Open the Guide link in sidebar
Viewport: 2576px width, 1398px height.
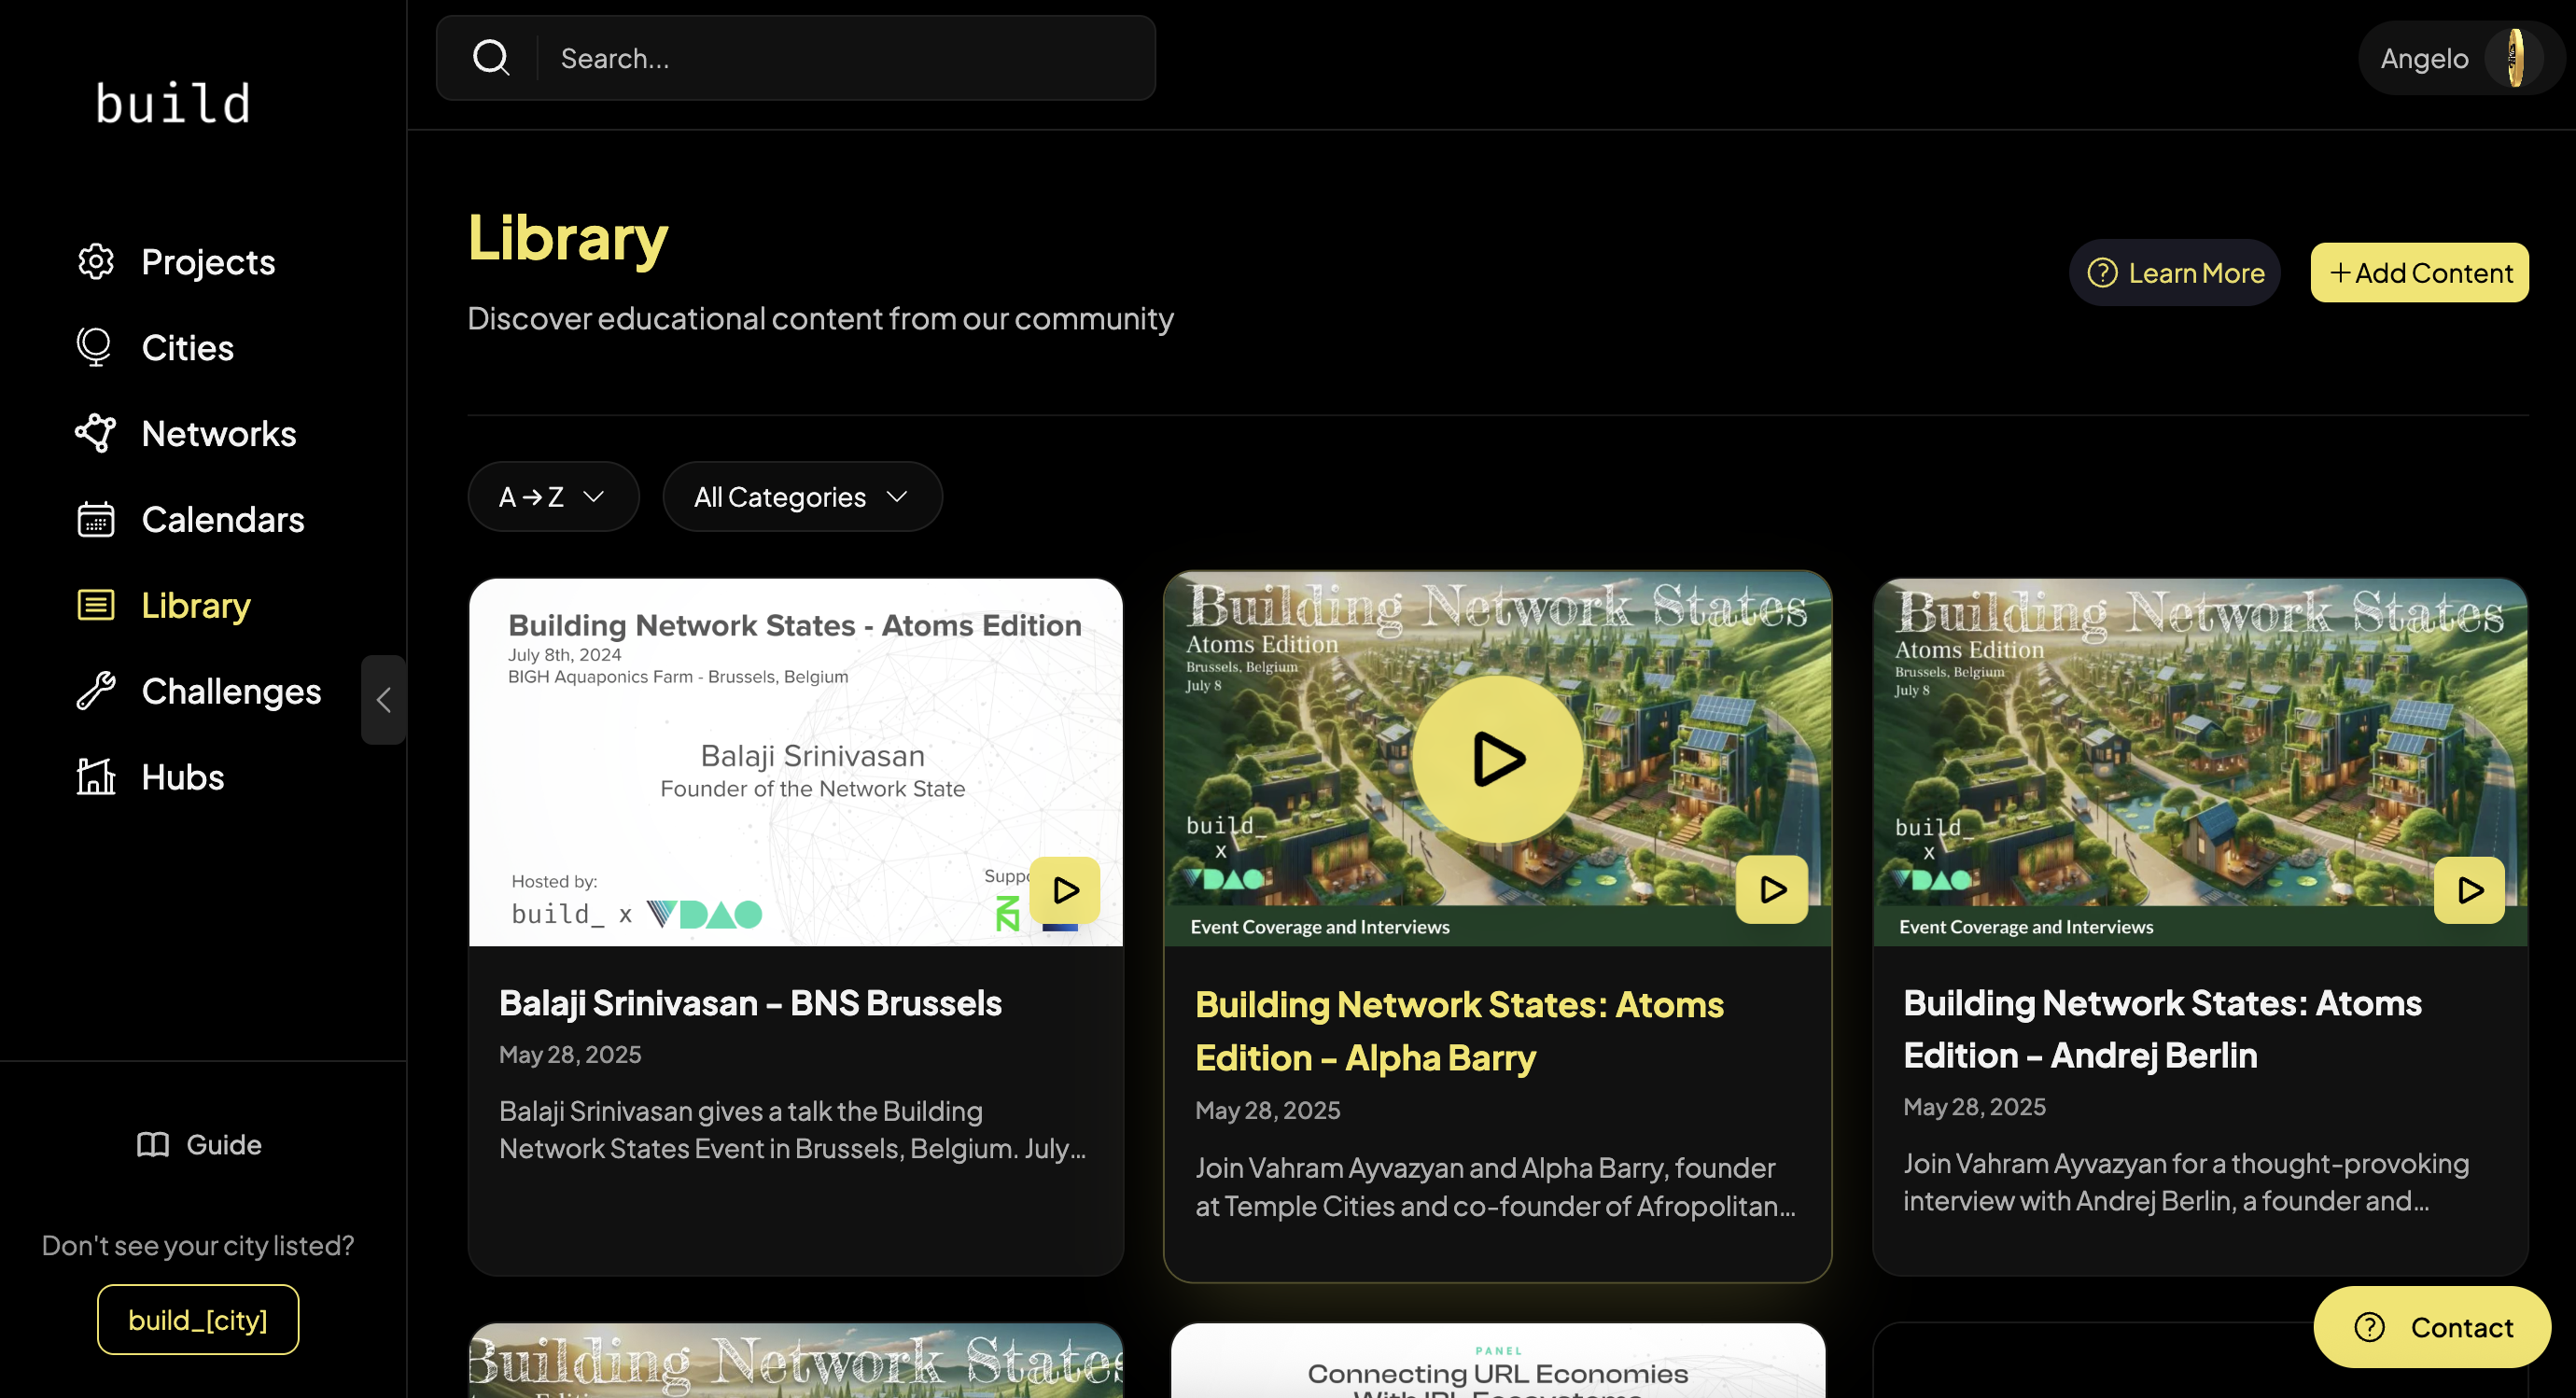pyautogui.click(x=199, y=1144)
